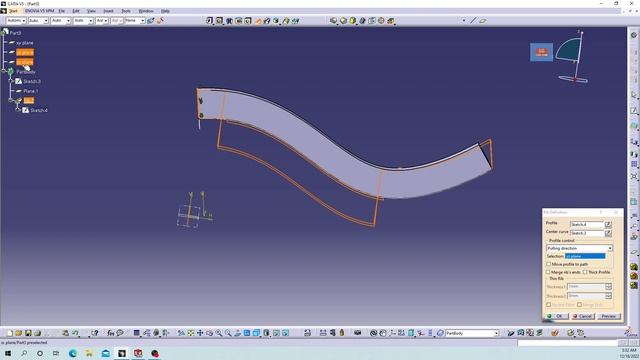Click the Center curve Sketch.3 edit icon
The image size is (640, 360).
(x=608, y=233)
